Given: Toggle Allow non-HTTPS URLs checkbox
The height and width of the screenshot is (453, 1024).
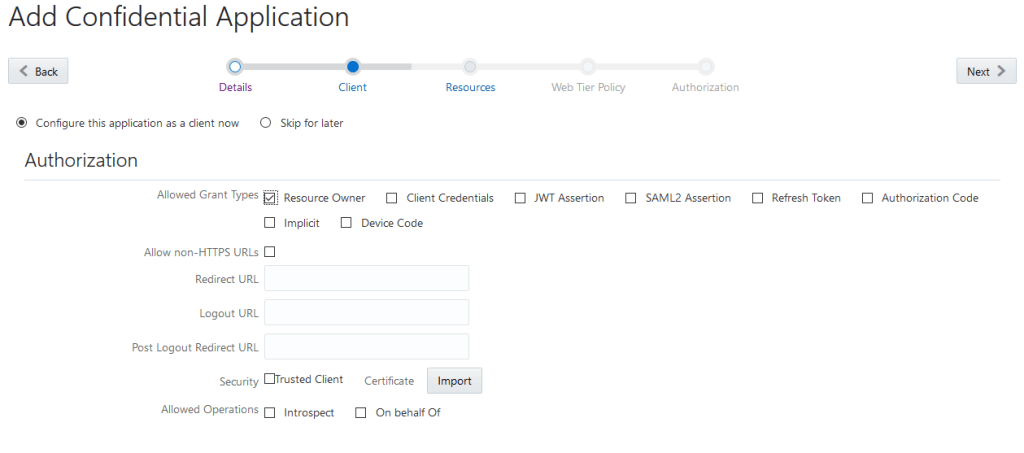Looking at the screenshot, I should tap(270, 252).
